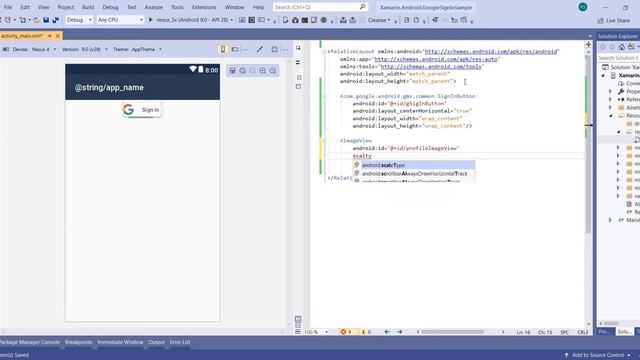Click the zoom in magnifier icon
640x360 pixels.
(262, 71)
